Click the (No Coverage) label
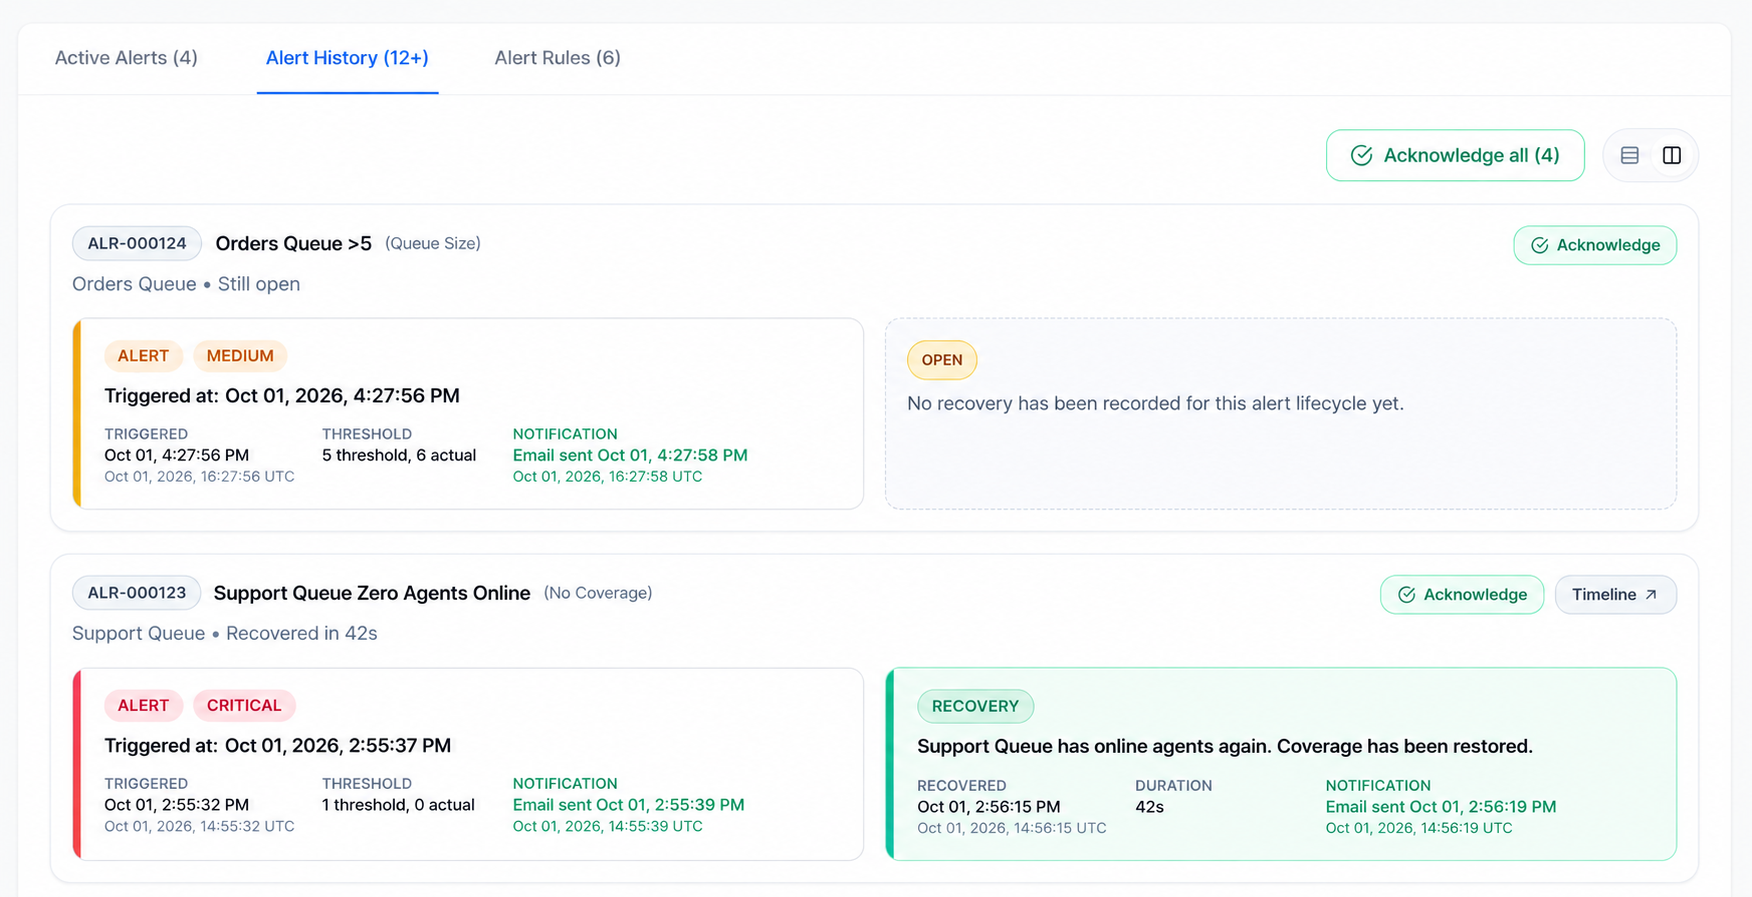This screenshot has width=1752, height=897. 598,593
